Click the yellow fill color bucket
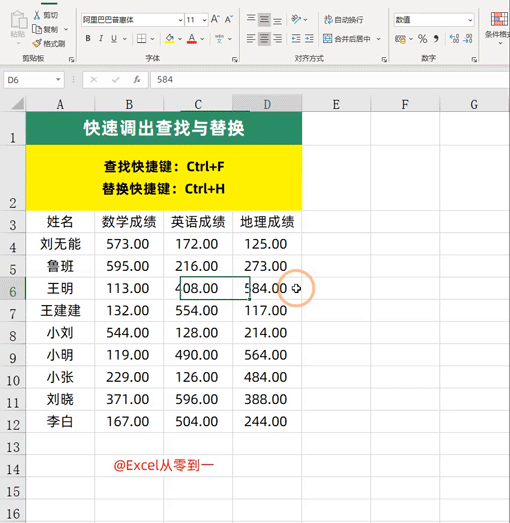This screenshot has width=510, height=523. pos(169,39)
